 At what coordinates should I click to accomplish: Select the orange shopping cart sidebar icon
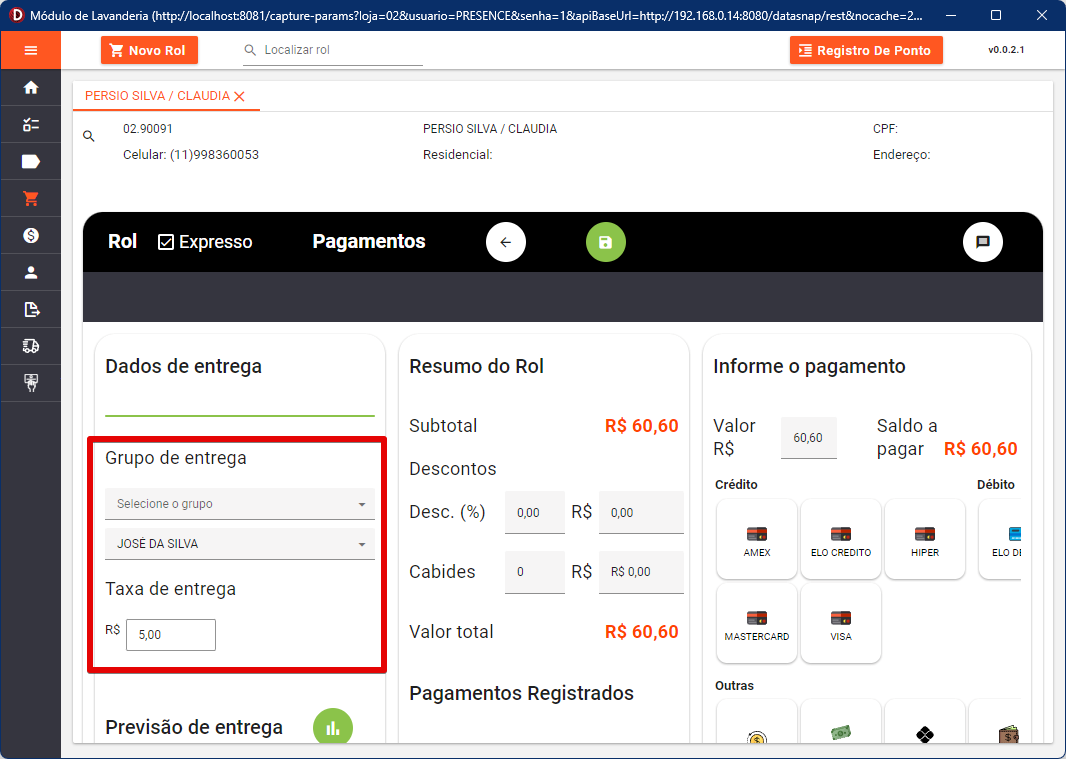[x=31, y=199]
